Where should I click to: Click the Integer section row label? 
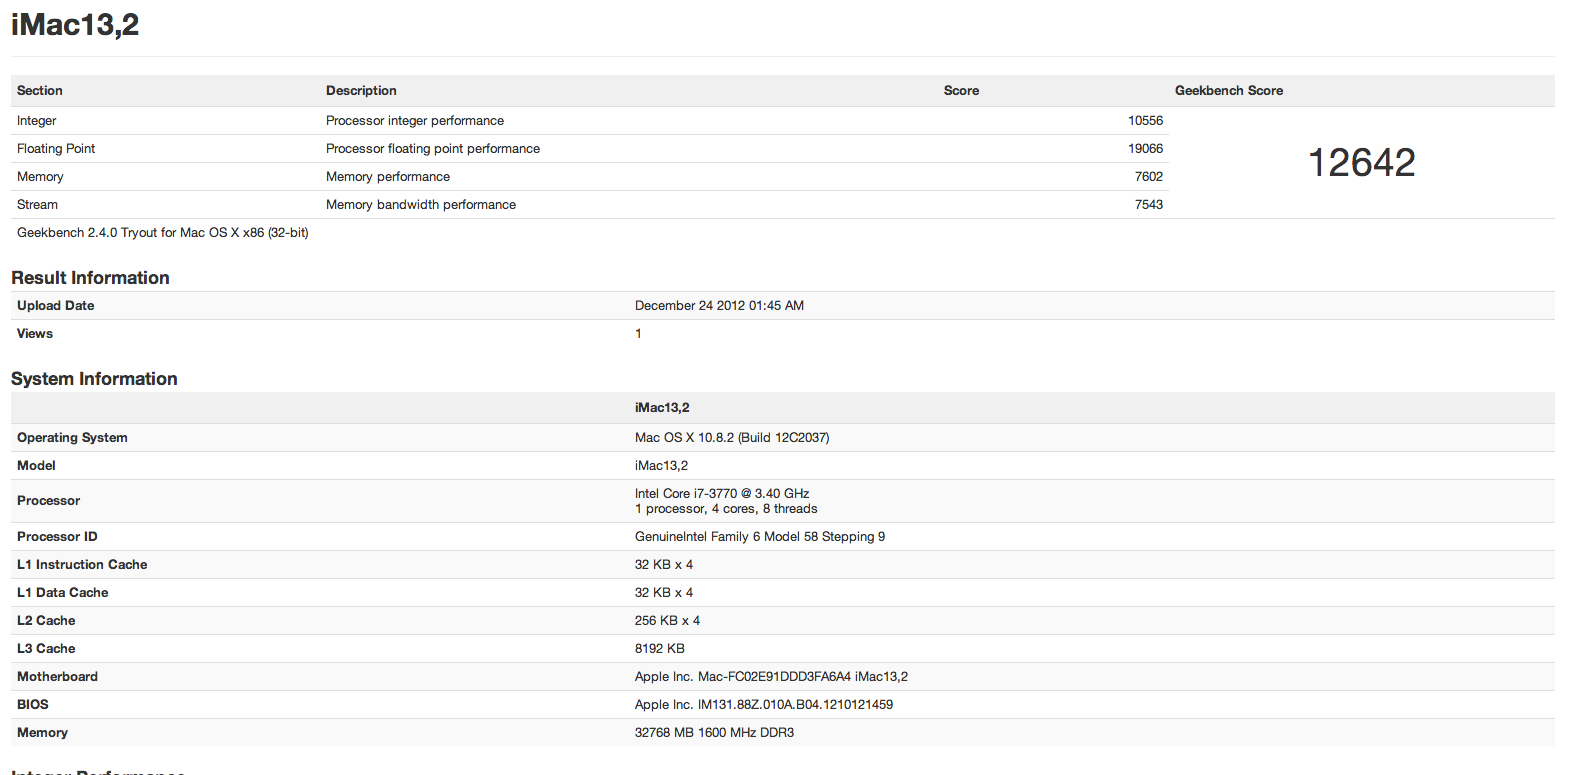tap(37, 120)
